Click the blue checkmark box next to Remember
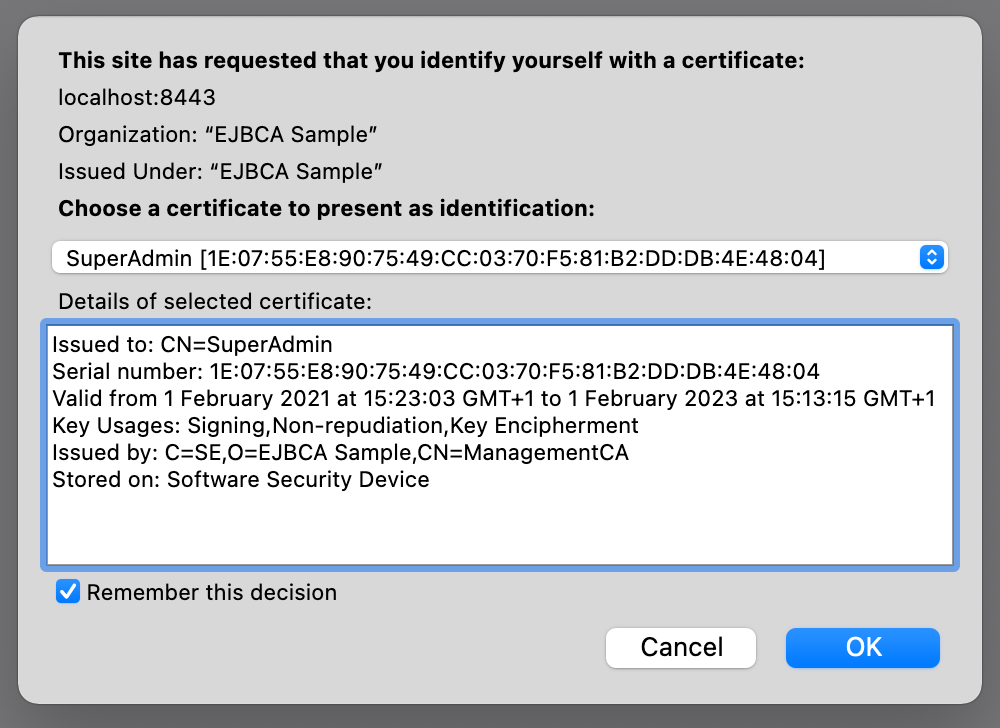 click(x=67, y=592)
